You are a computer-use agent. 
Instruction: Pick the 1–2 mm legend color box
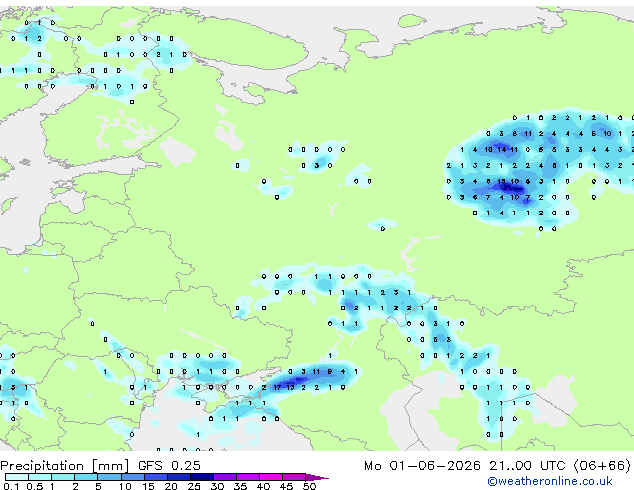pos(63,477)
